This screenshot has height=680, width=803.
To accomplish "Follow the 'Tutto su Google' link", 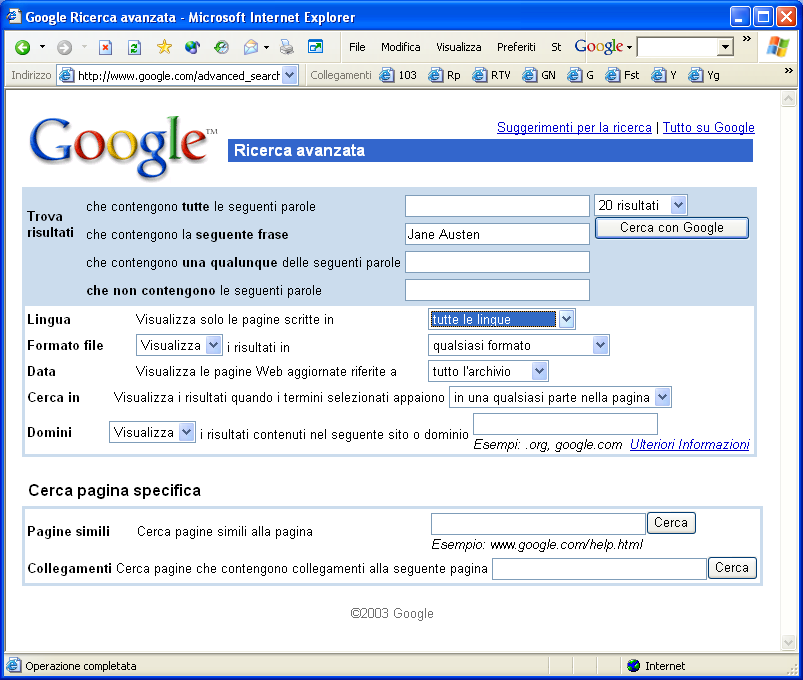I will pos(708,128).
